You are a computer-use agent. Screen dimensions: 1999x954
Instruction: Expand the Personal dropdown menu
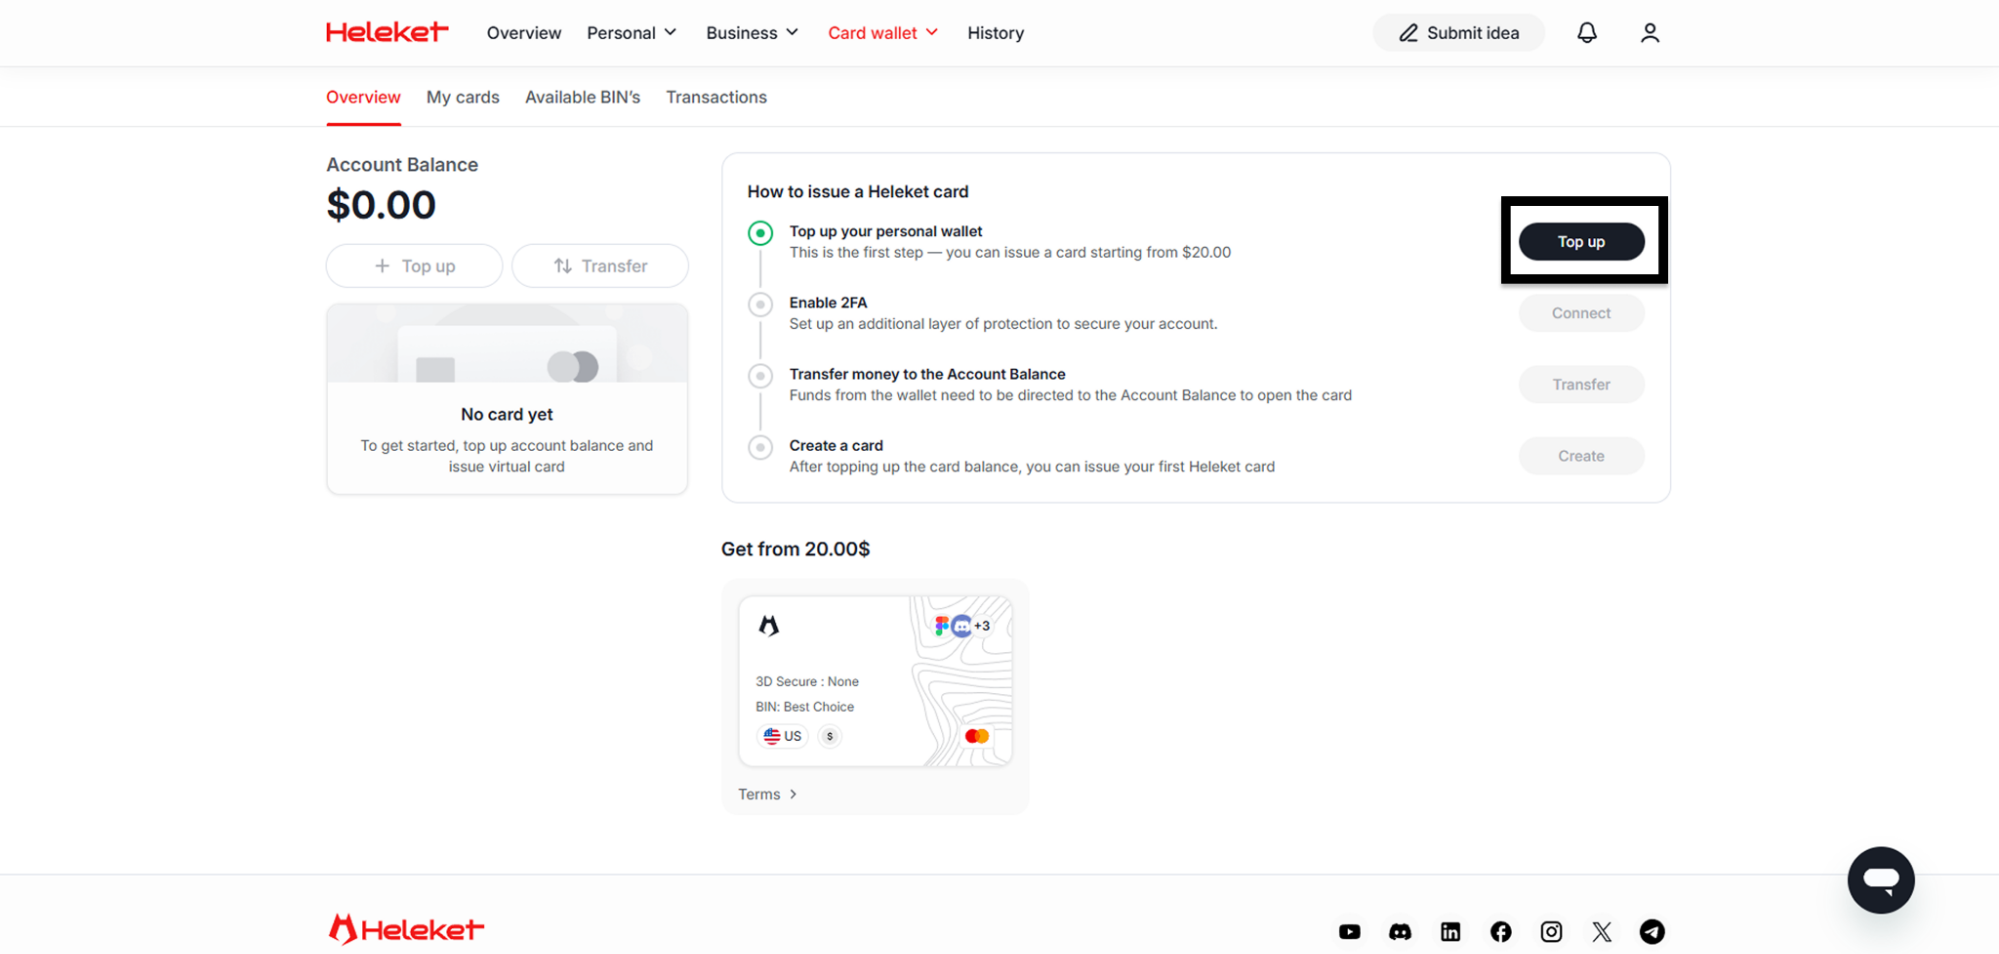point(631,33)
